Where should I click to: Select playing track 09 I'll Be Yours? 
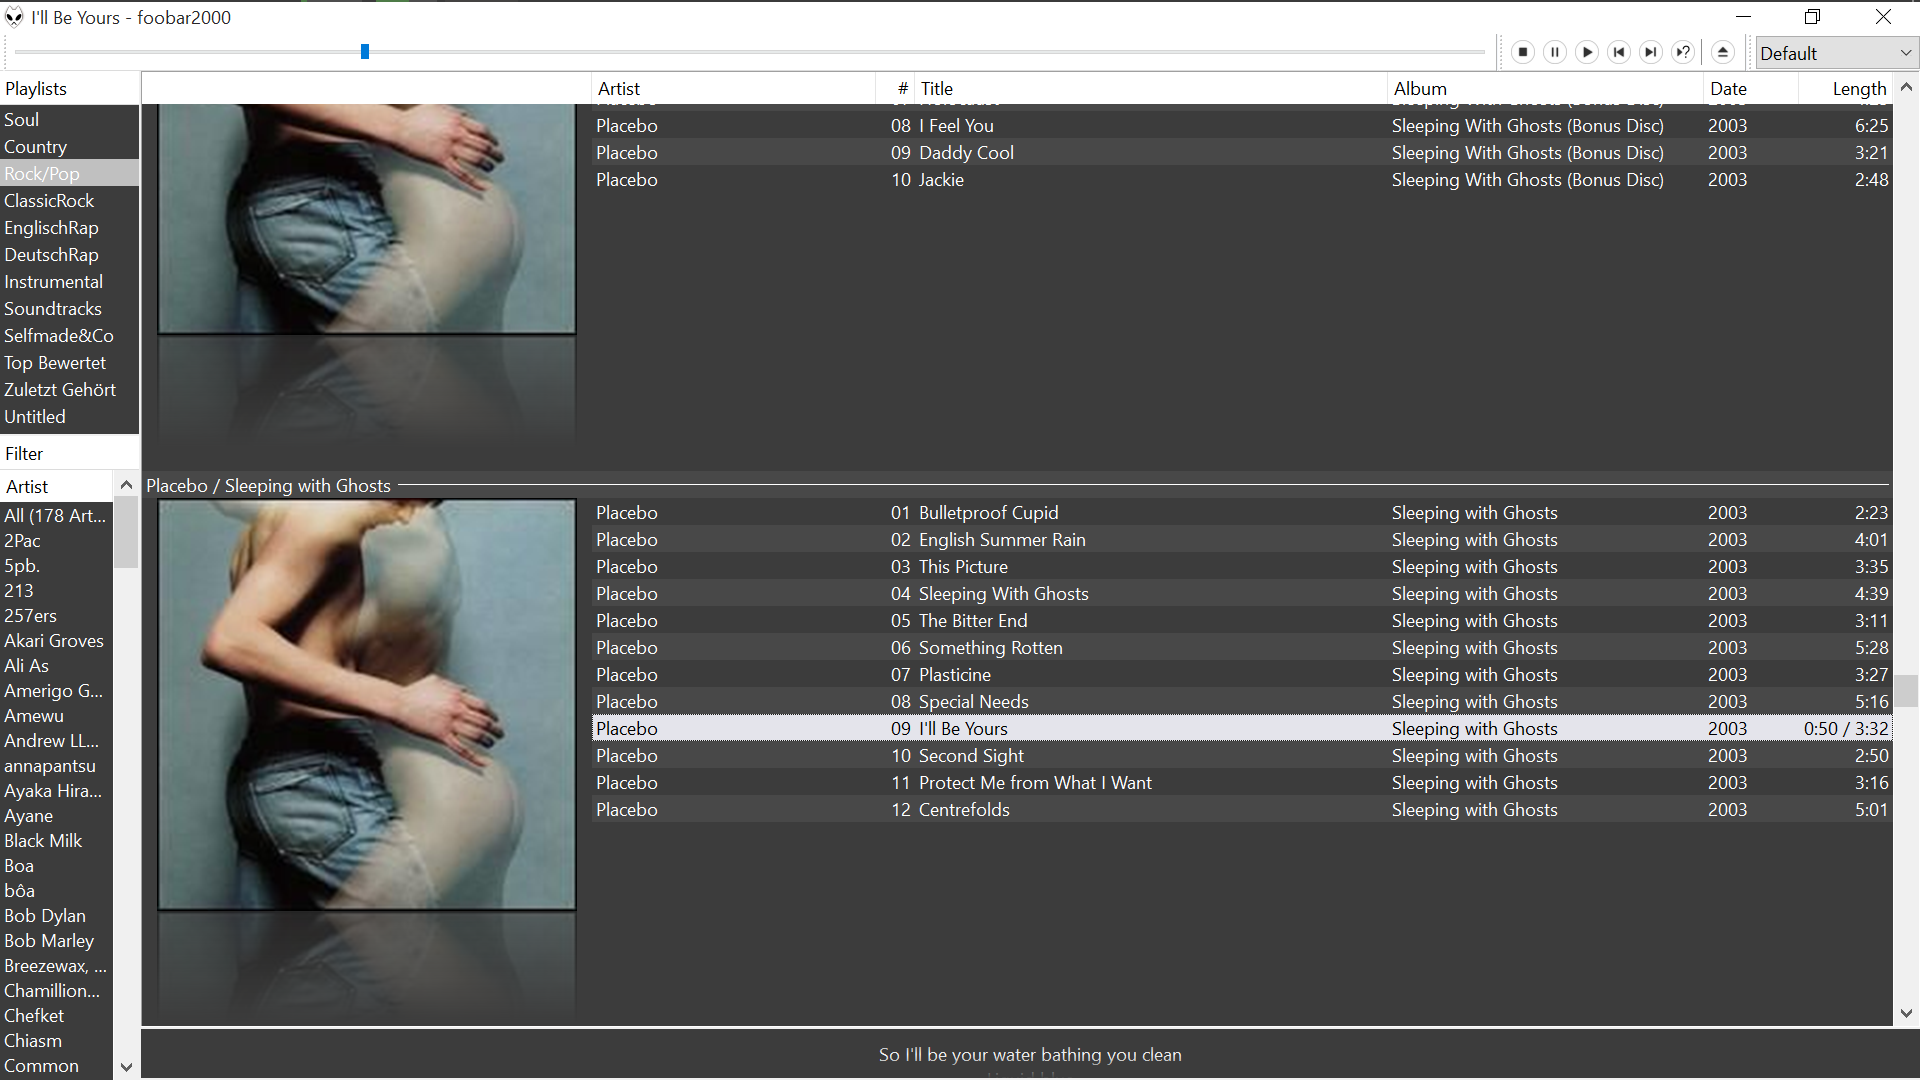tap(1241, 729)
